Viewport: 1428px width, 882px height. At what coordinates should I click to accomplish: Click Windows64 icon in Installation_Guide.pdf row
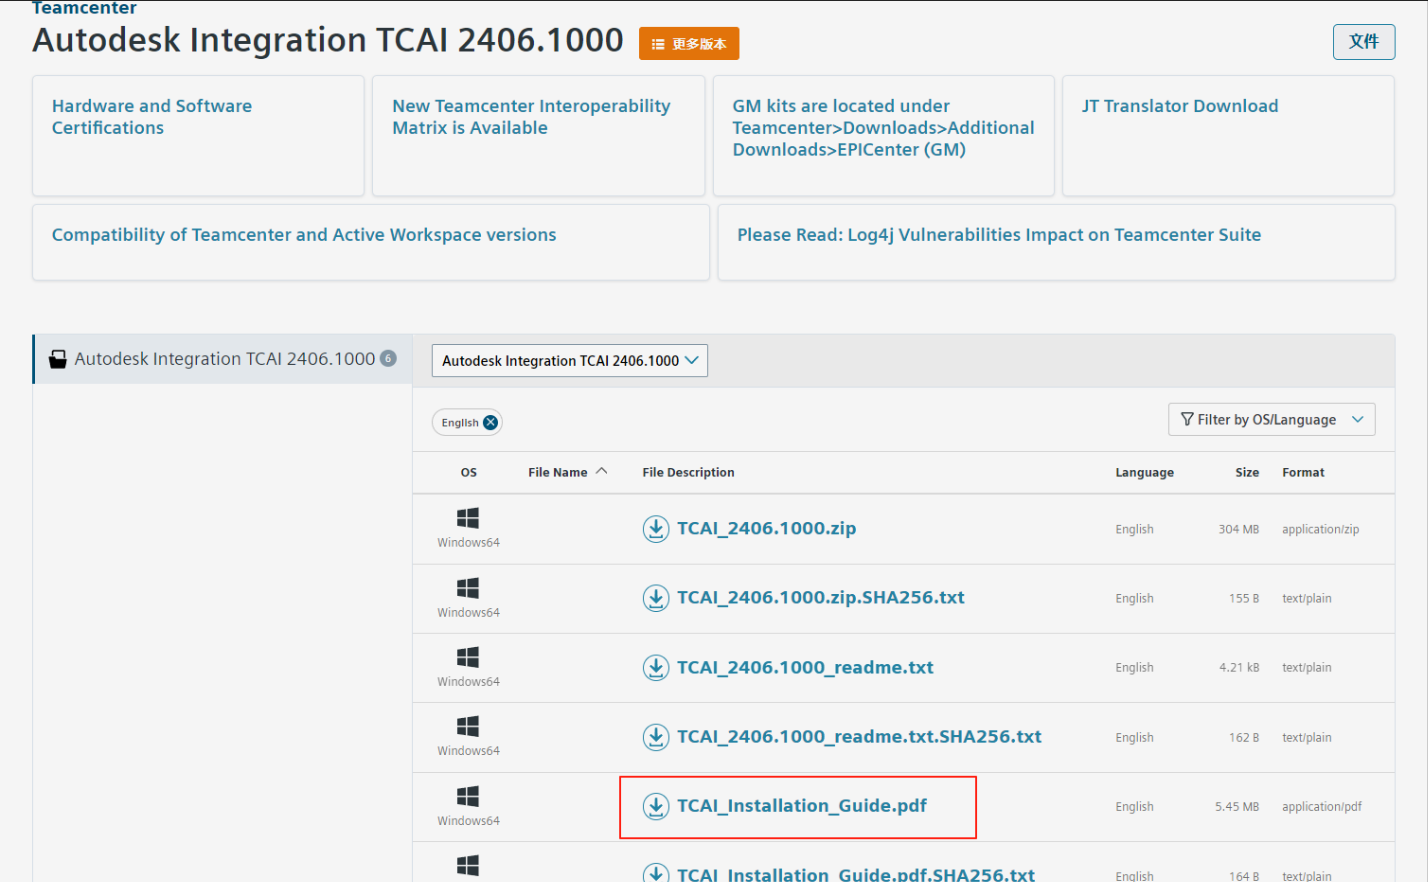click(467, 796)
